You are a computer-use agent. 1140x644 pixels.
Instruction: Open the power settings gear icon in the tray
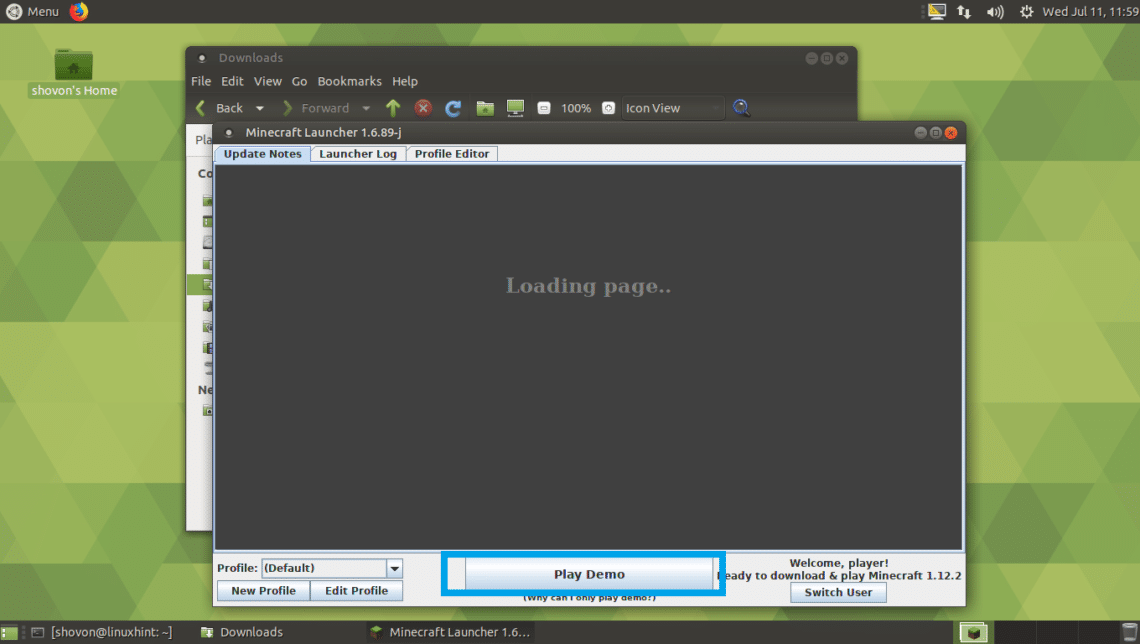[1026, 12]
